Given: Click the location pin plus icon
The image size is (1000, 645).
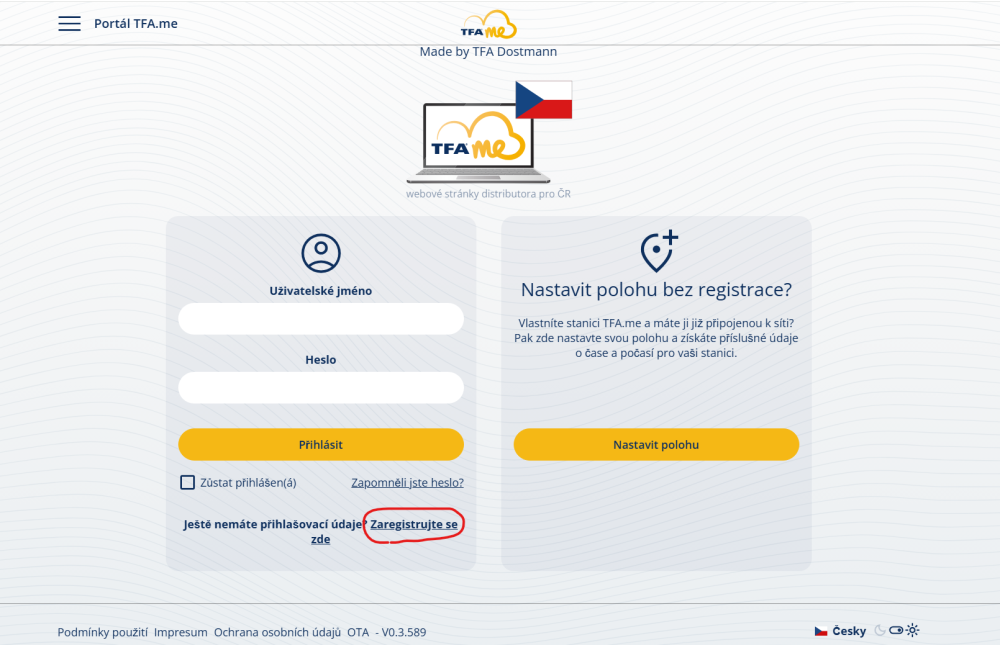Looking at the screenshot, I should coord(657,252).
